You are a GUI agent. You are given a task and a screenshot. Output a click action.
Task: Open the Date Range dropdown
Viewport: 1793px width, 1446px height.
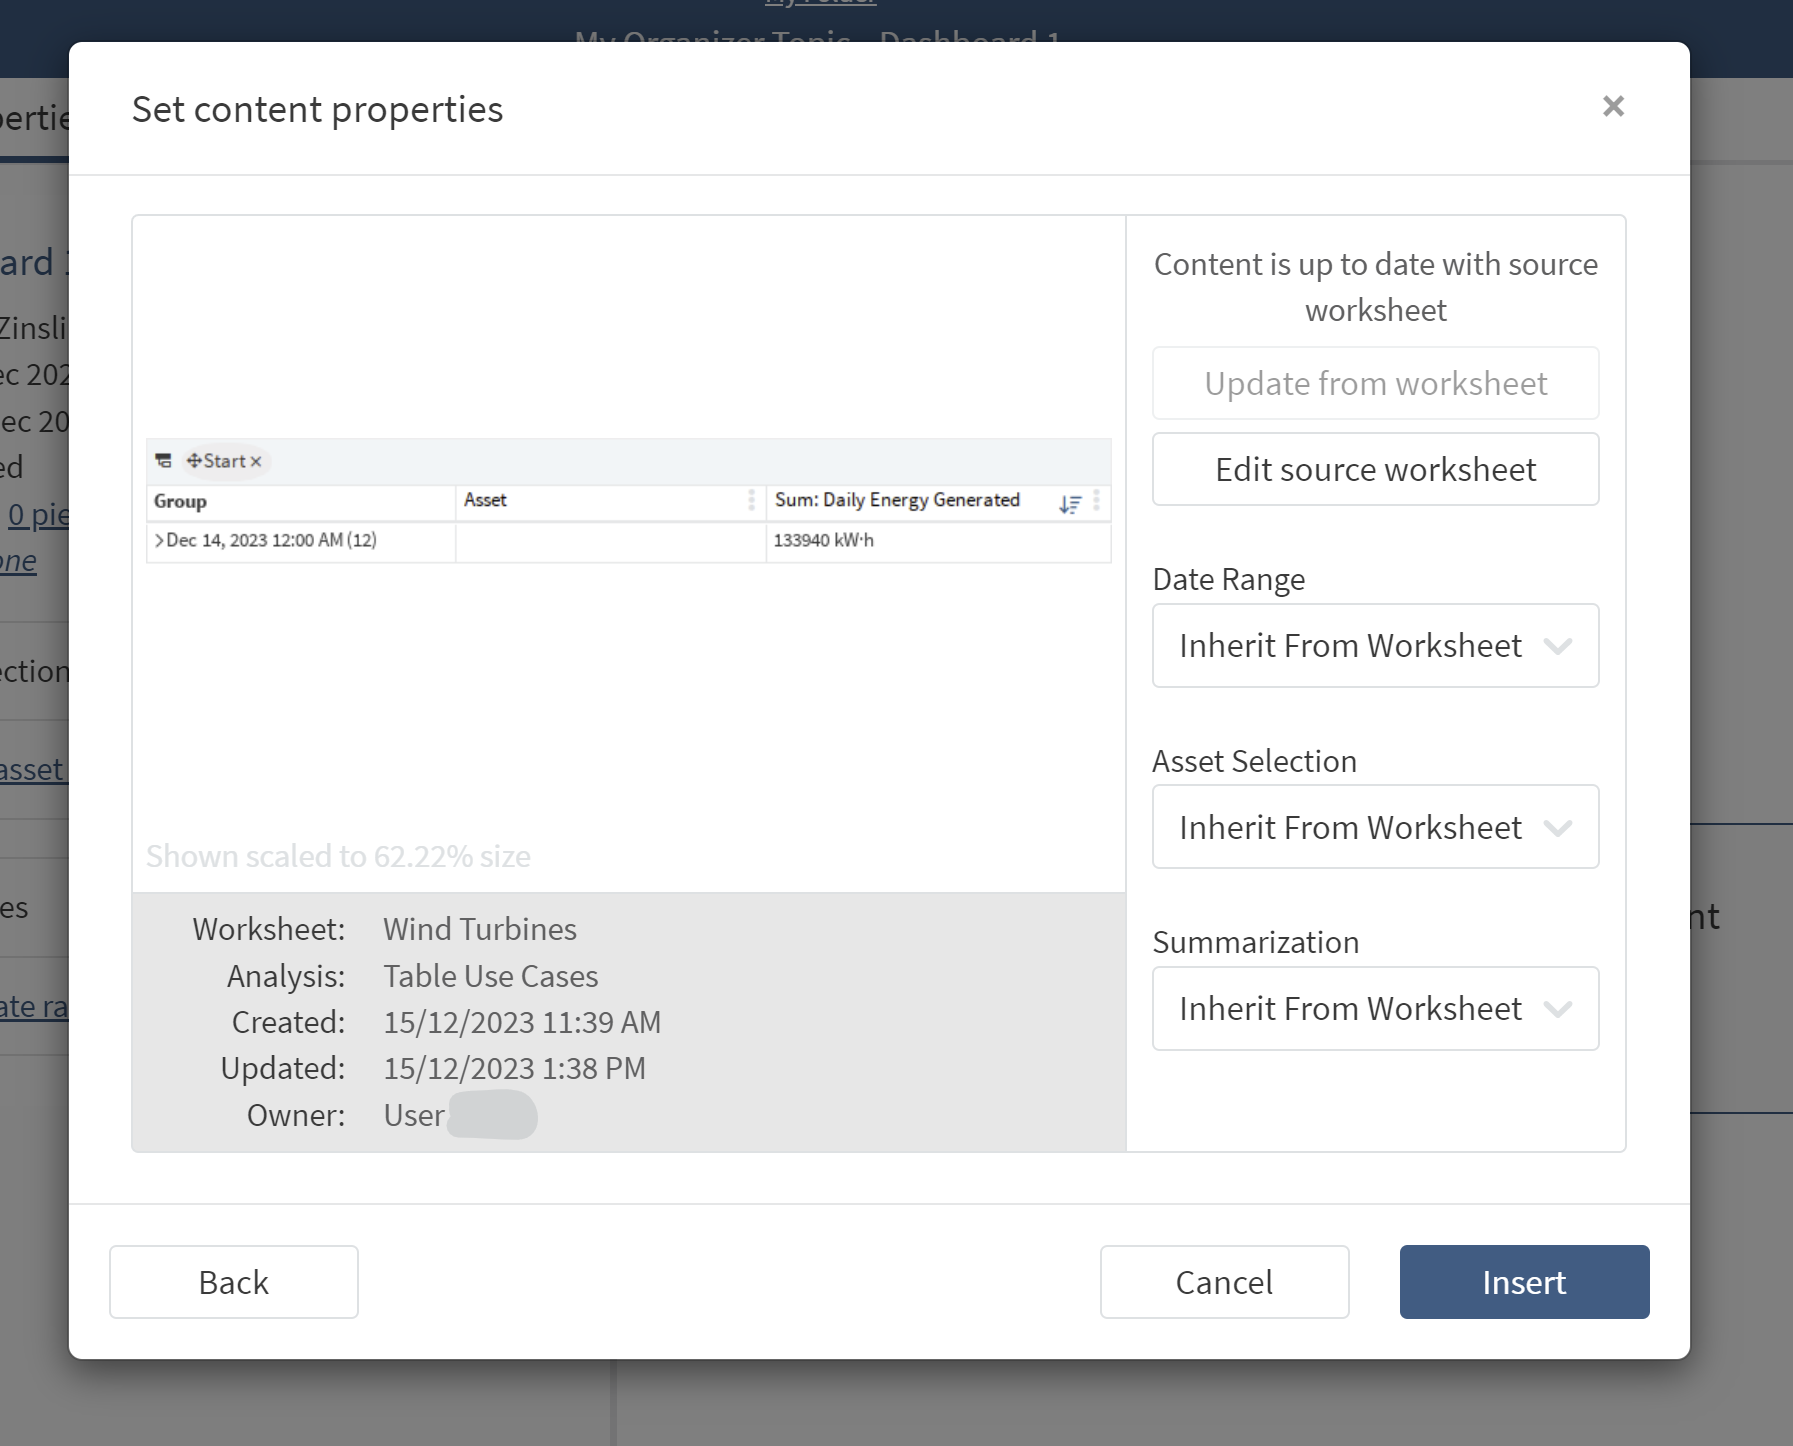[1375, 646]
